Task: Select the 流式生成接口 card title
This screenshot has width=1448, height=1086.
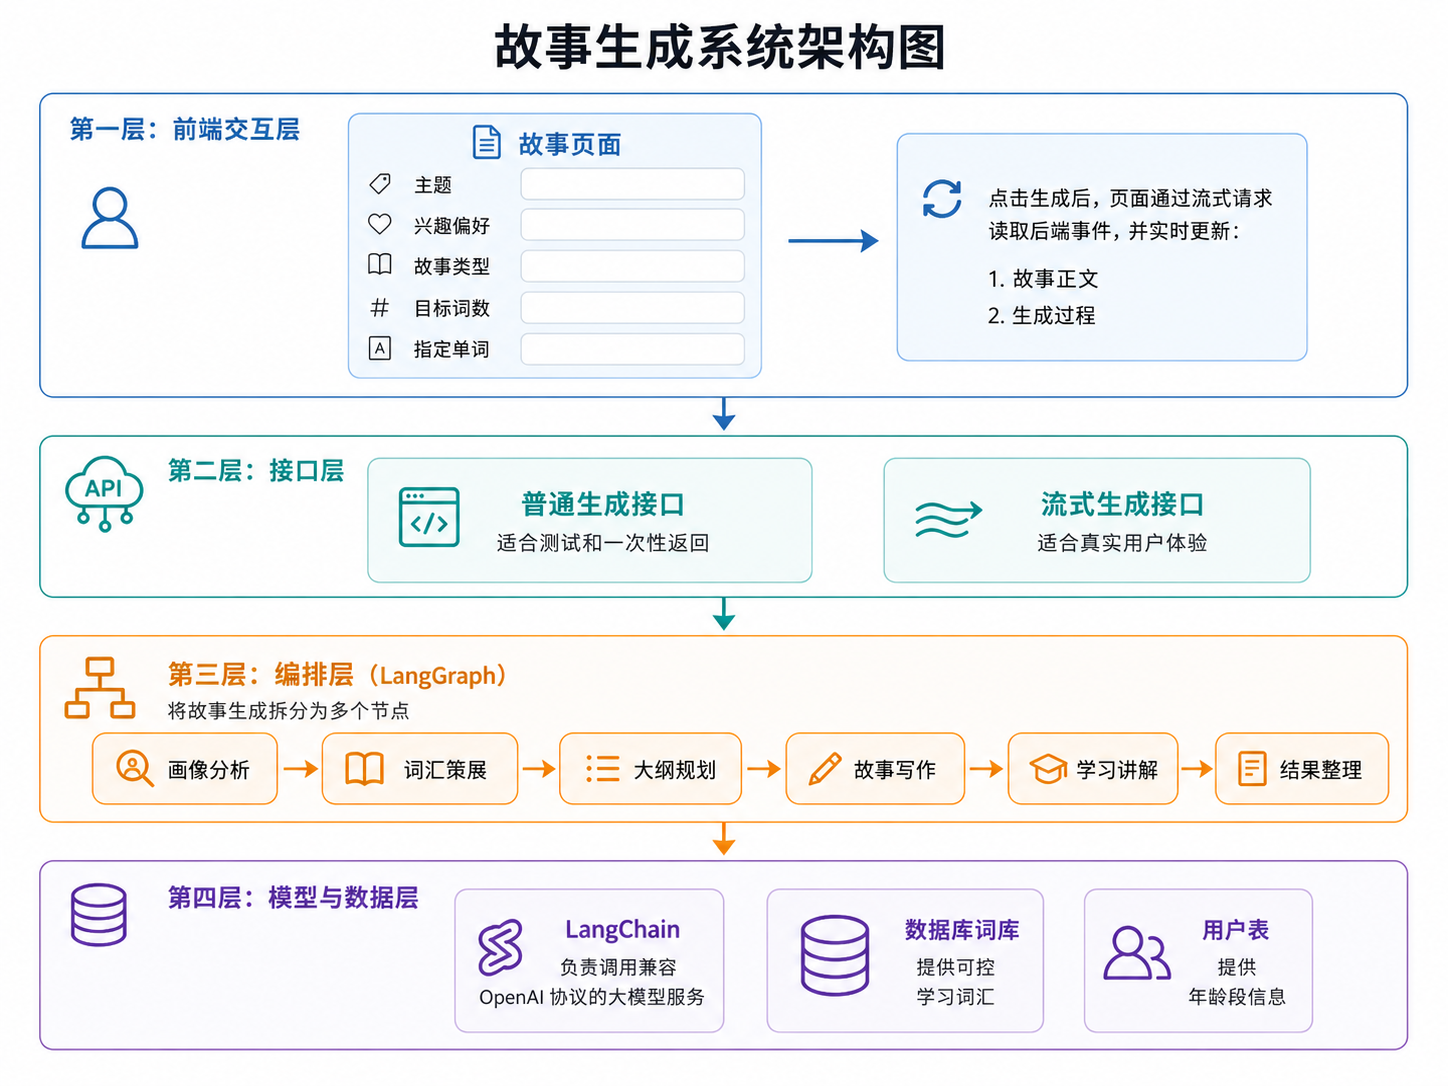Action: click(1122, 504)
